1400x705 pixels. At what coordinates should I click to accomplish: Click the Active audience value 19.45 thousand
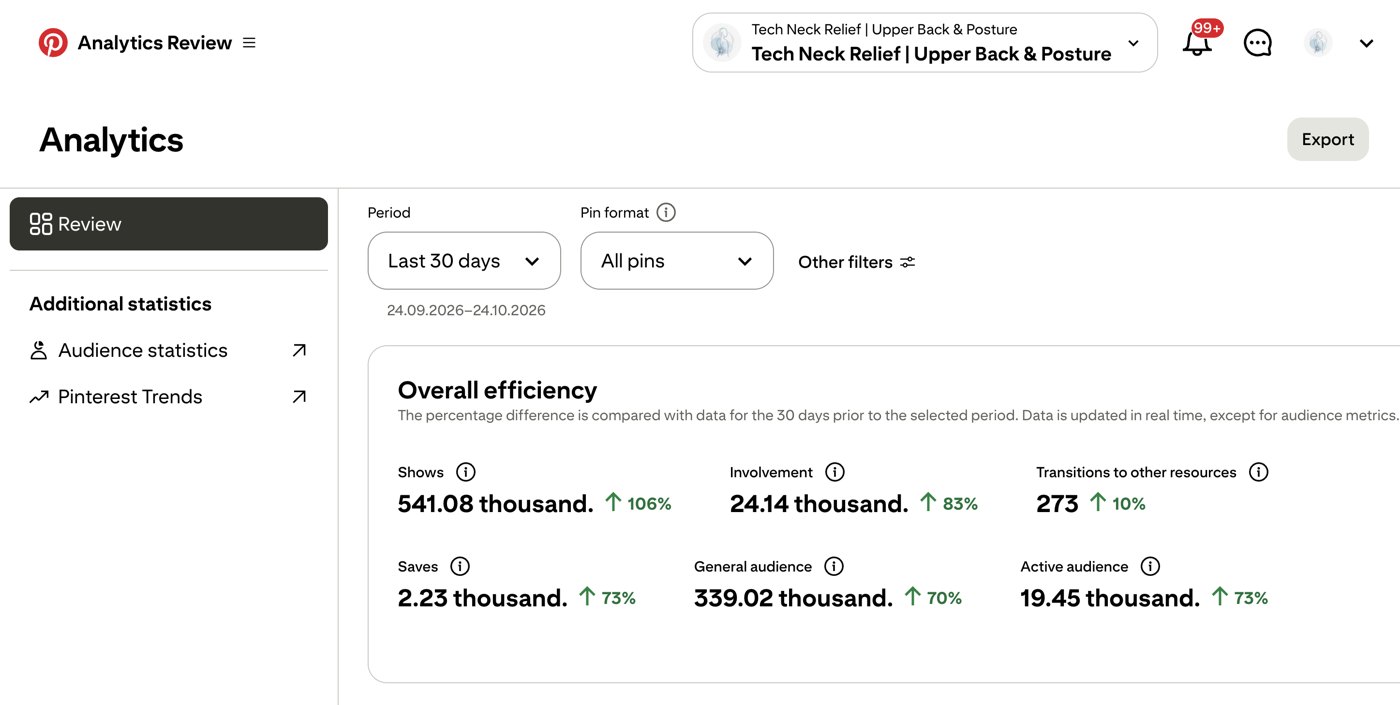click(x=1110, y=598)
